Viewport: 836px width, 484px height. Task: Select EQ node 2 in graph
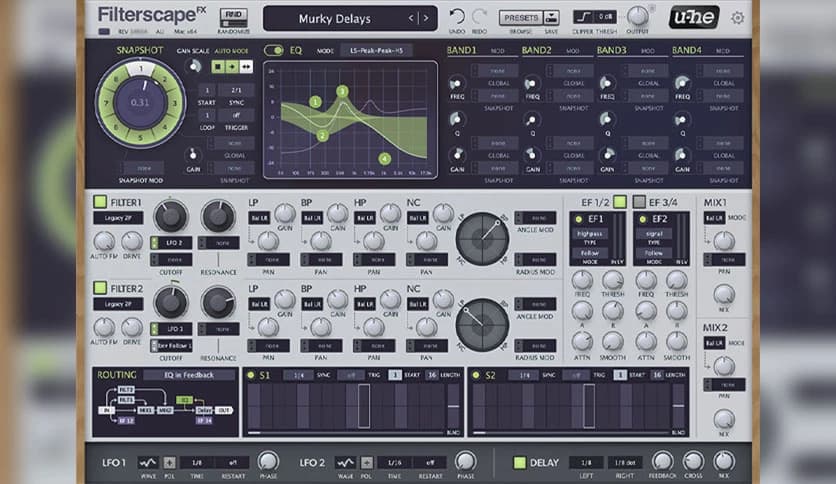click(322, 136)
